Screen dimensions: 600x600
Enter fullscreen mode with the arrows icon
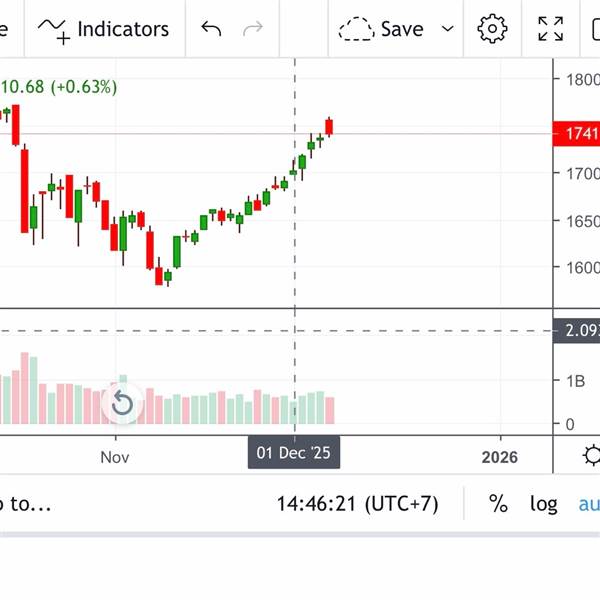(551, 29)
